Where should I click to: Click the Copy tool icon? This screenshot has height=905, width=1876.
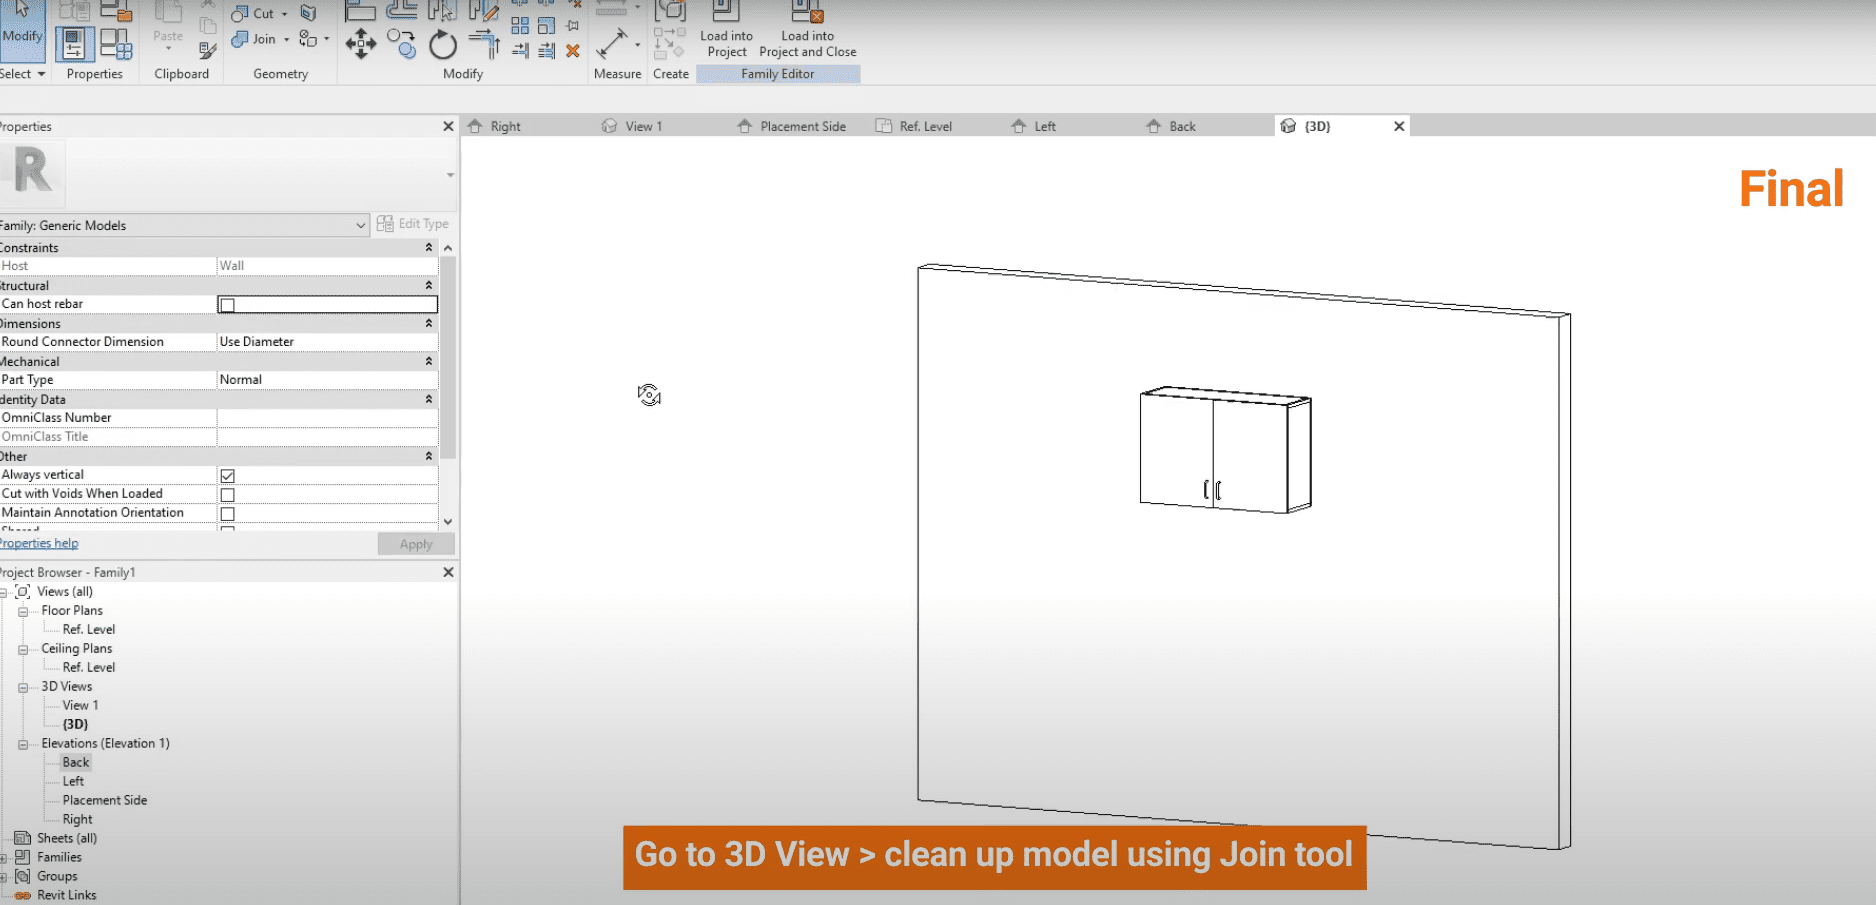point(402,43)
